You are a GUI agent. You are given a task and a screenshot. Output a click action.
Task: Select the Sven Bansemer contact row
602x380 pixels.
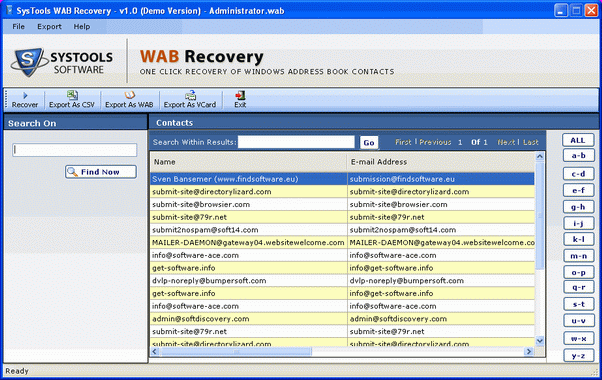[342, 179]
